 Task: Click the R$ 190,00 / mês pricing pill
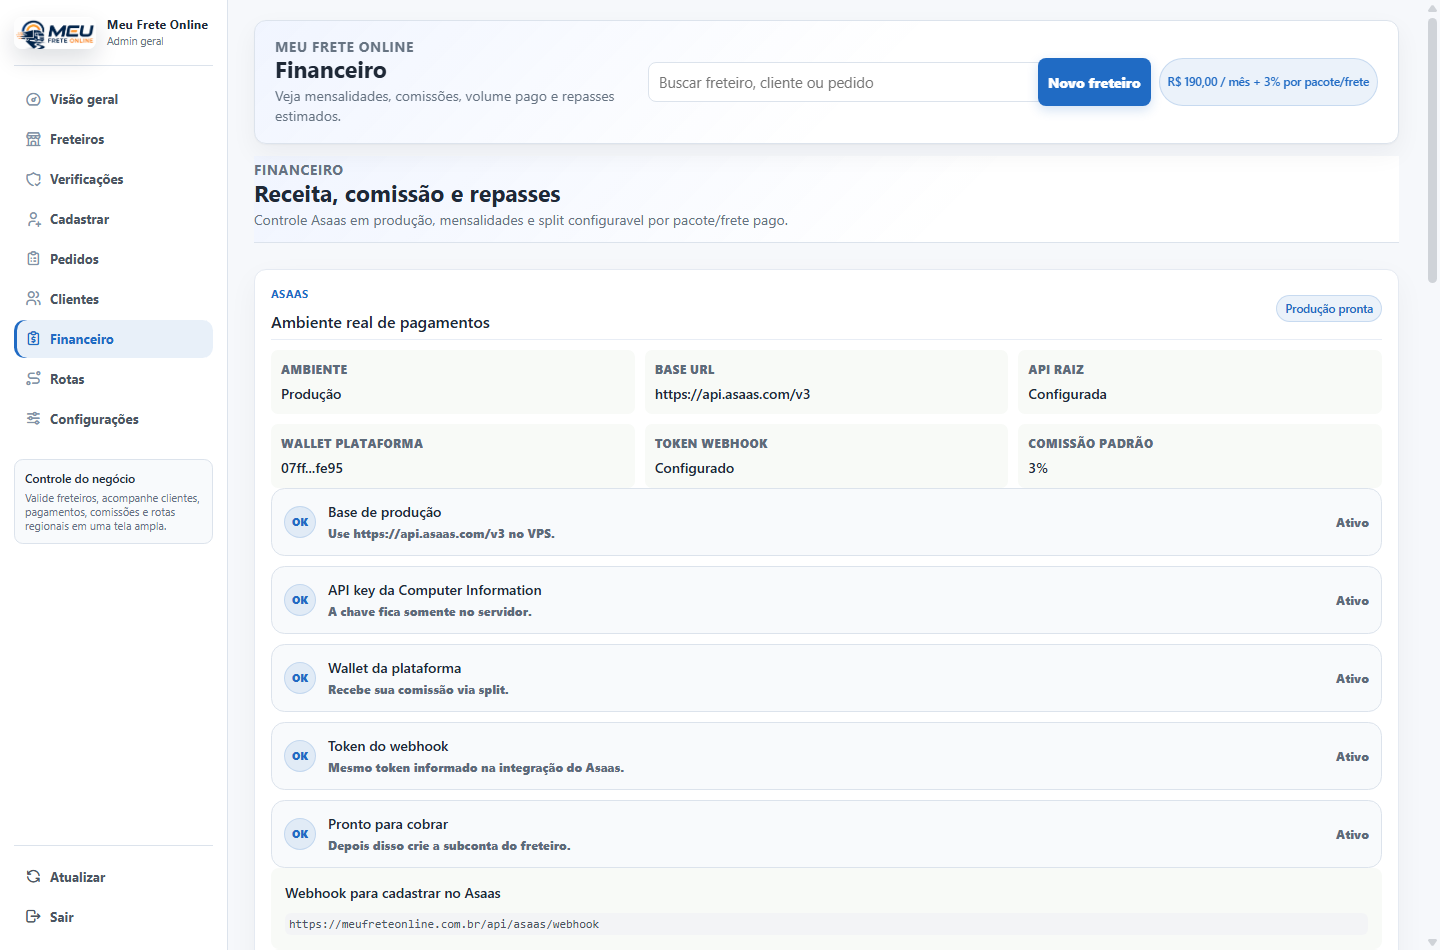click(x=1268, y=82)
